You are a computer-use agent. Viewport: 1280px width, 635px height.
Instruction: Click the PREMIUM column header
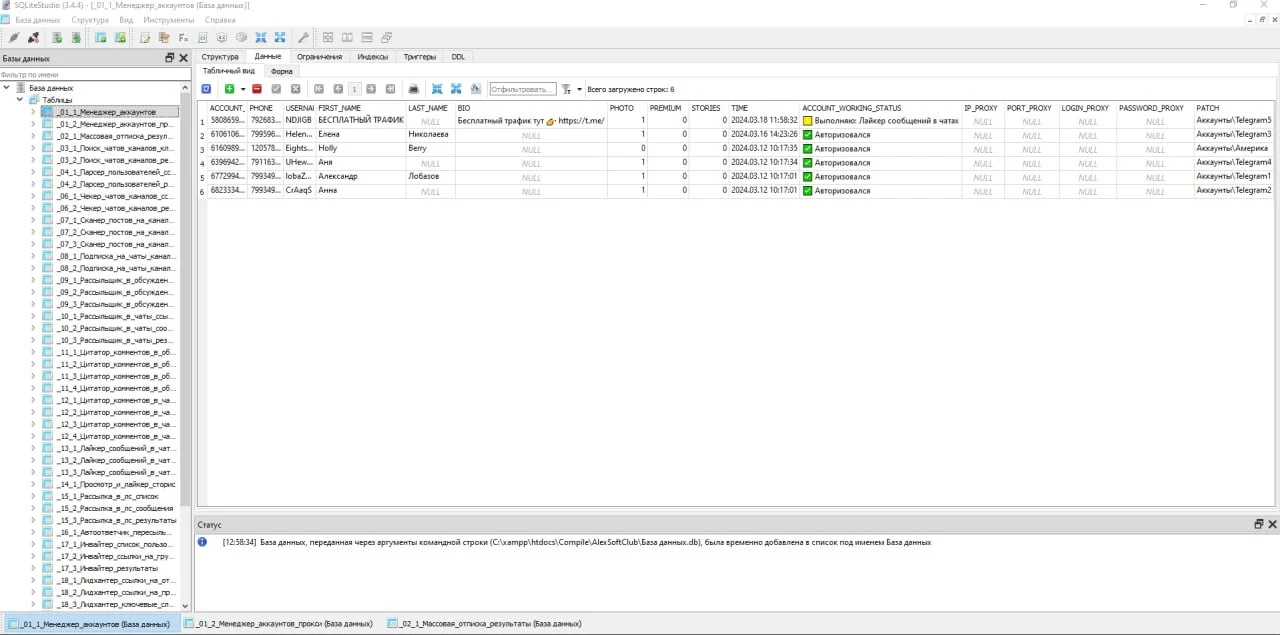(667, 108)
